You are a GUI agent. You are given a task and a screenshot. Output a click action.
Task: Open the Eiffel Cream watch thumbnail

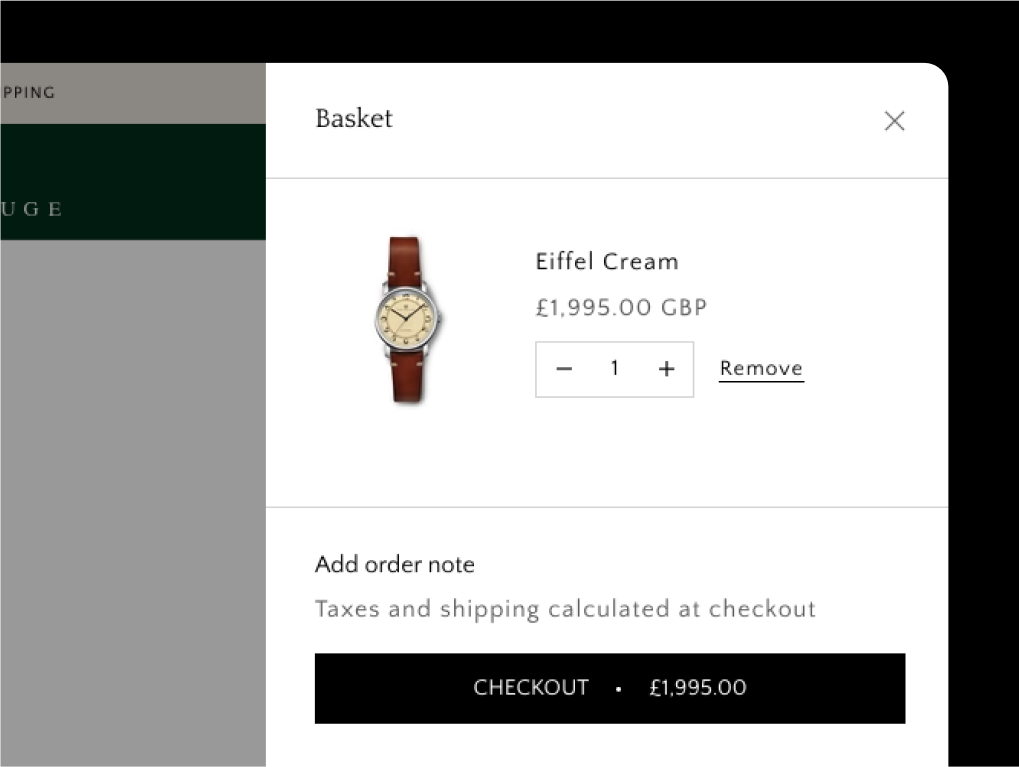pos(405,320)
